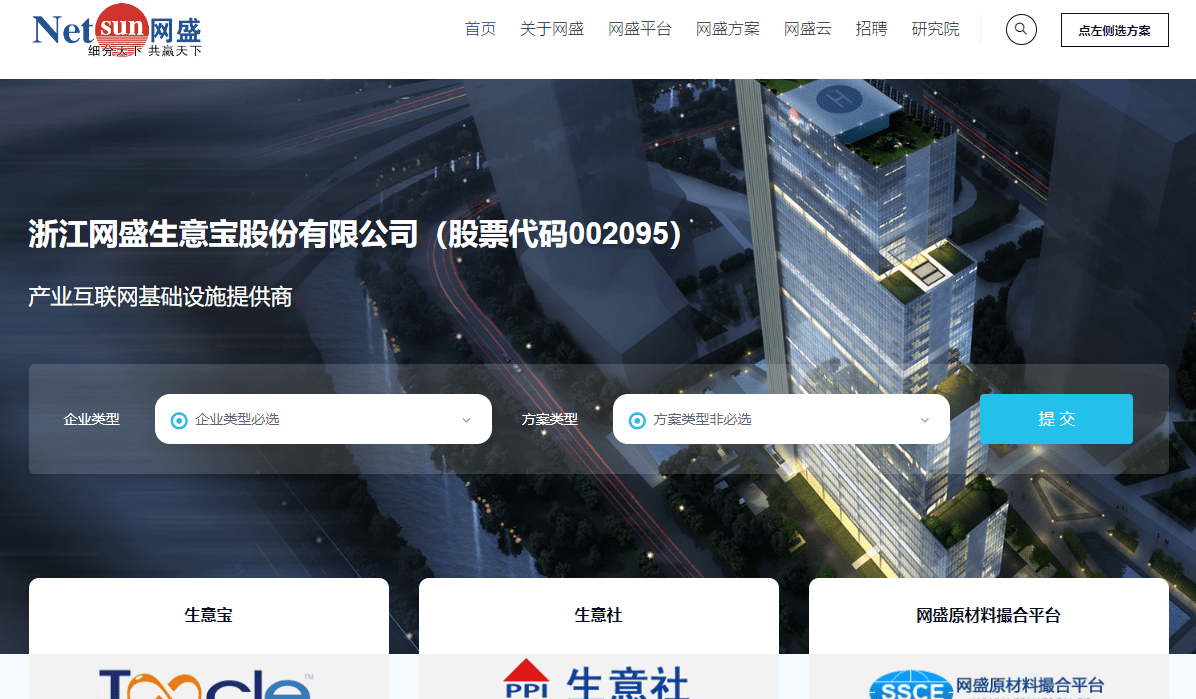The width and height of the screenshot is (1196, 699).
Task: Switch to the 网盛云 navigation item
Action: [x=808, y=29]
